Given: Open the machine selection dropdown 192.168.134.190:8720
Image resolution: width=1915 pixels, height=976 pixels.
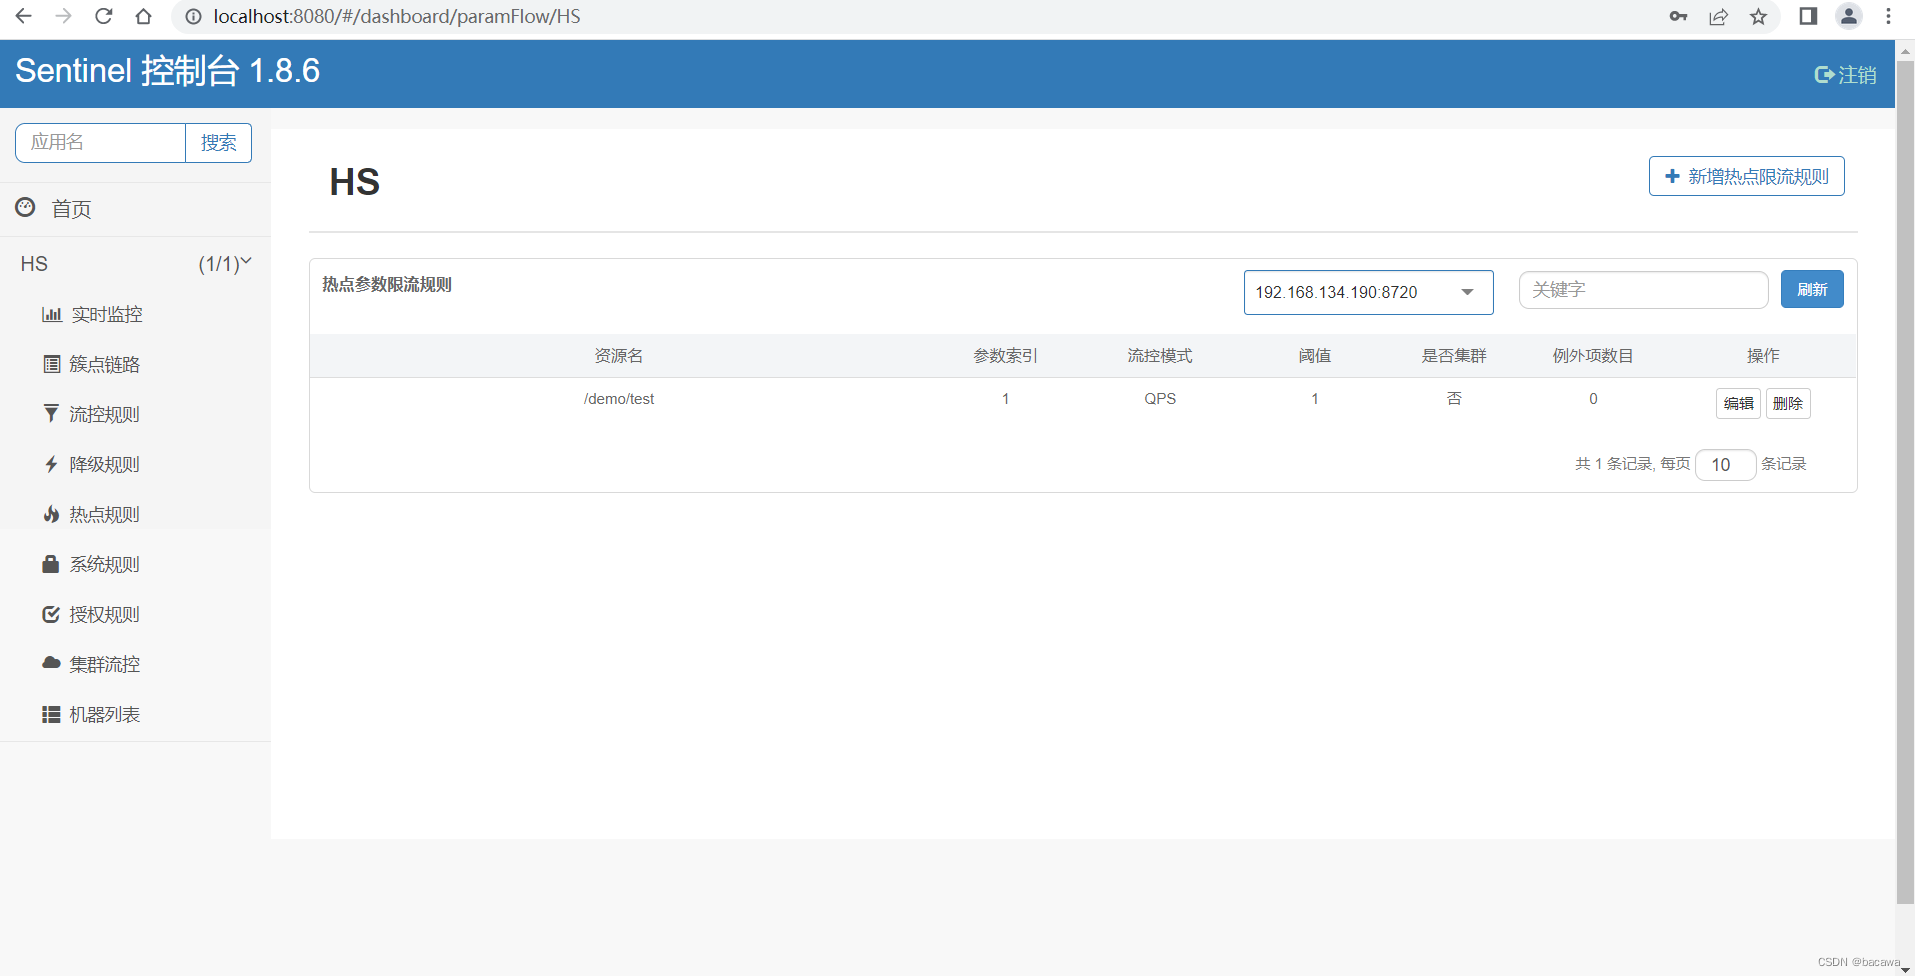Looking at the screenshot, I should [x=1367, y=292].
